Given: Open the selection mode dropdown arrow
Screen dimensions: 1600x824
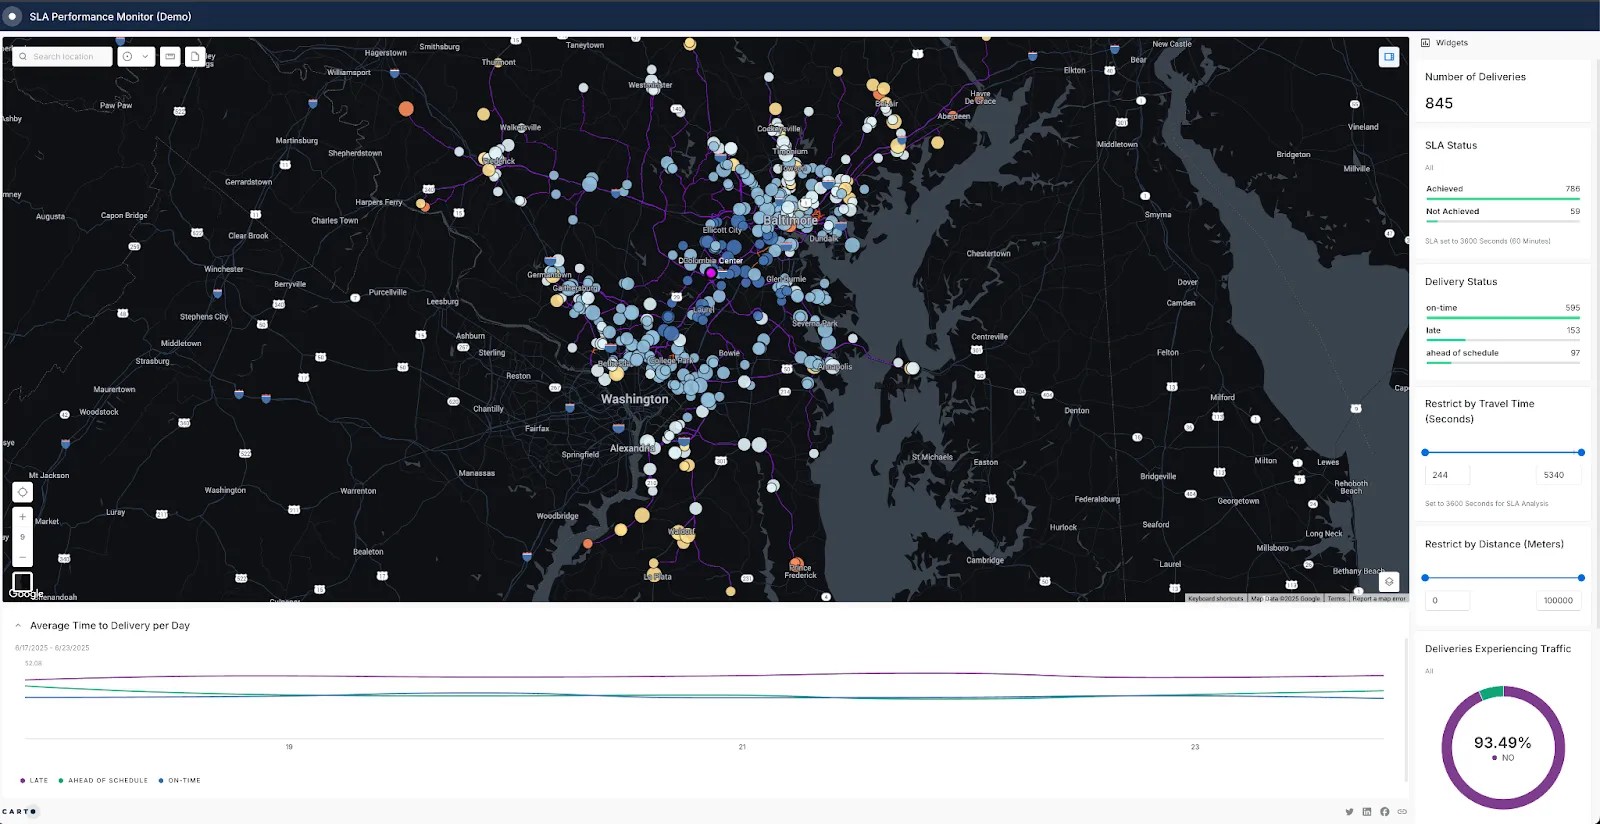Looking at the screenshot, I should (x=146, y=57).
